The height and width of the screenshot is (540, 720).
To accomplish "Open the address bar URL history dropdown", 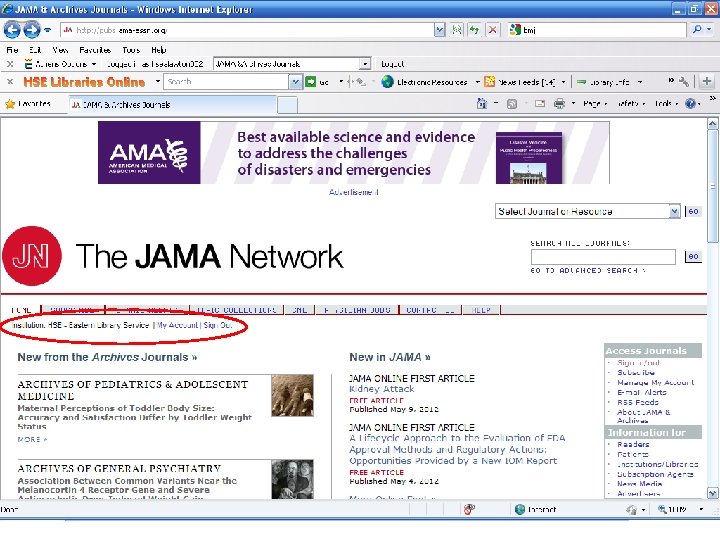I will pos(439,30).
